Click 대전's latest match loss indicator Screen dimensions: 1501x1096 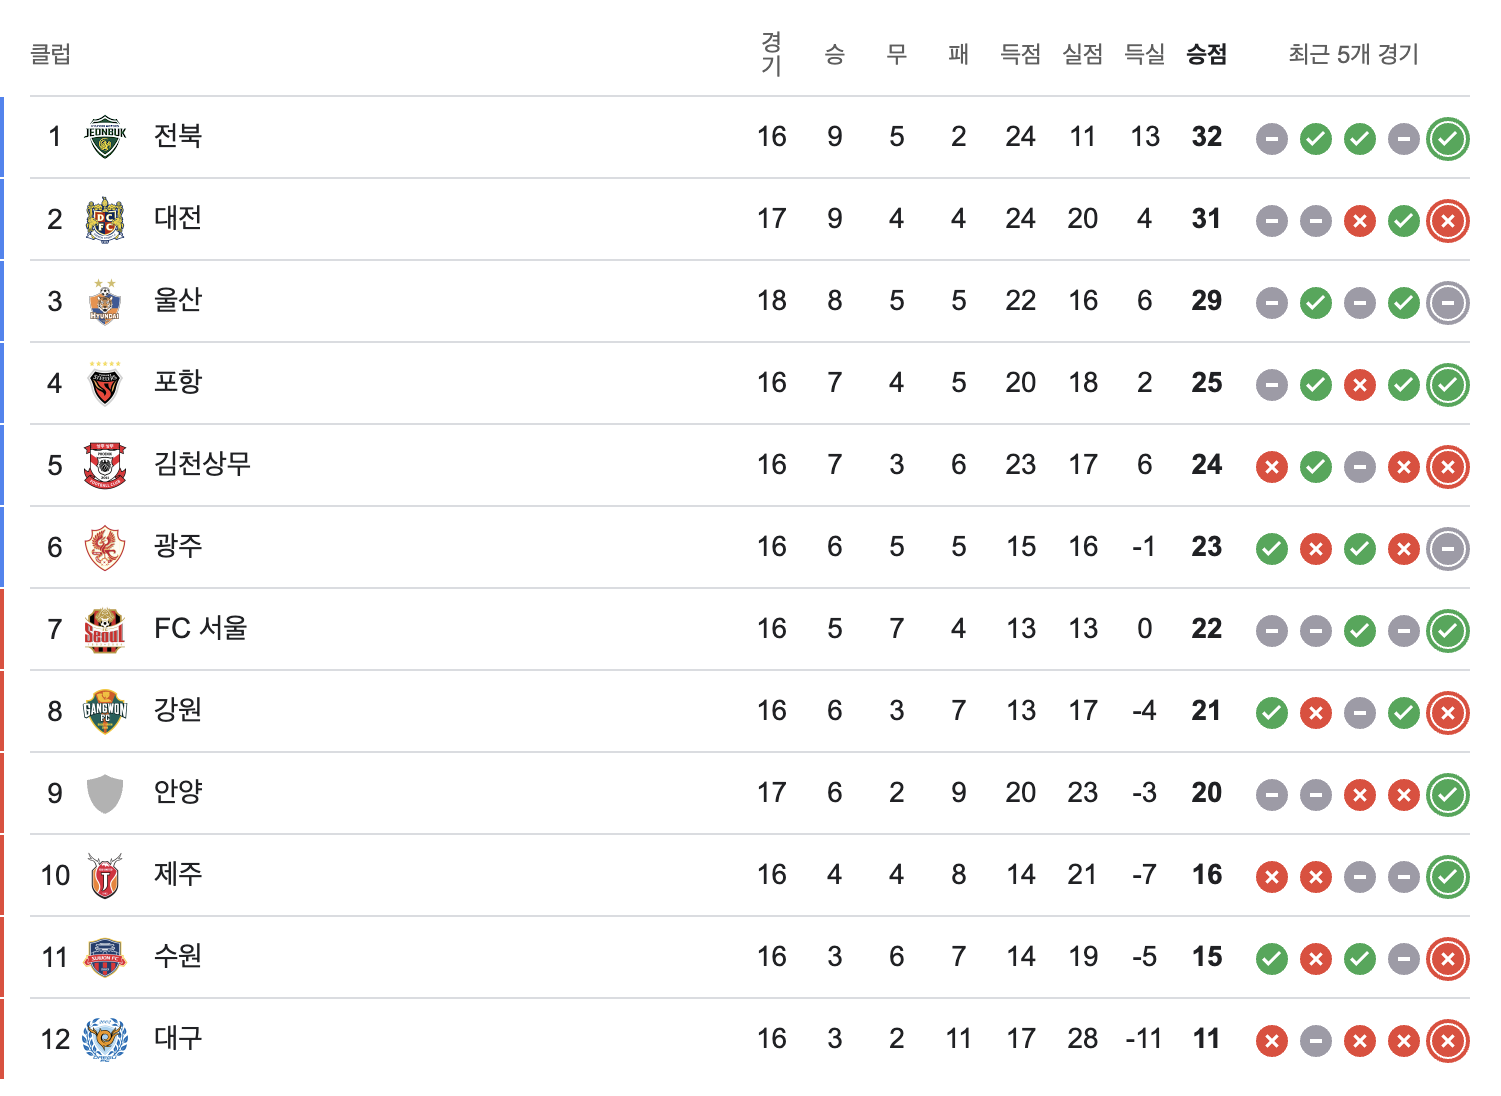(1448, 221)
